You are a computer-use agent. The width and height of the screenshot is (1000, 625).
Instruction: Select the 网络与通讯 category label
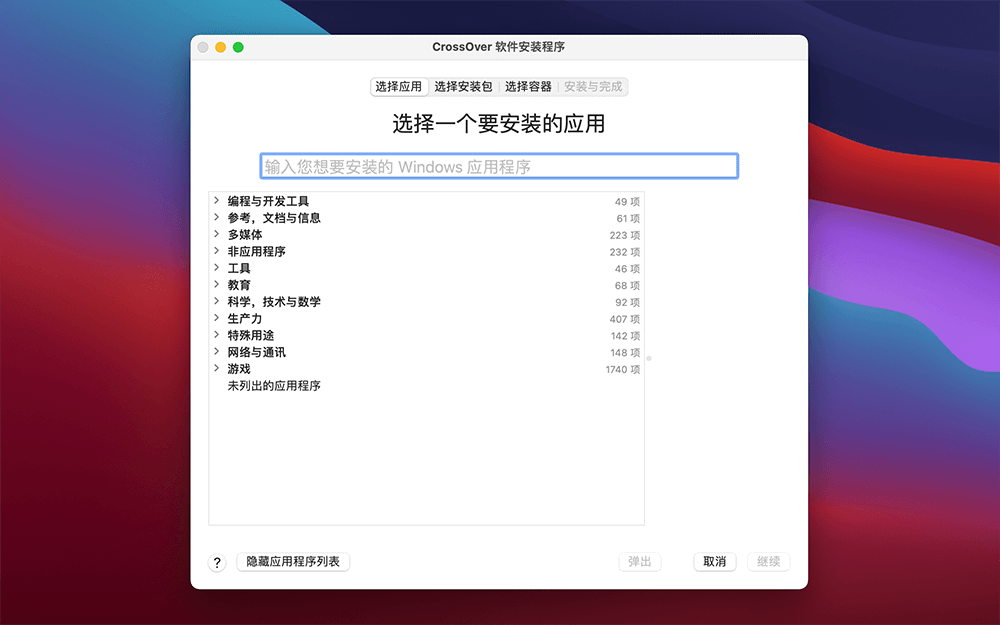(256, 351)
